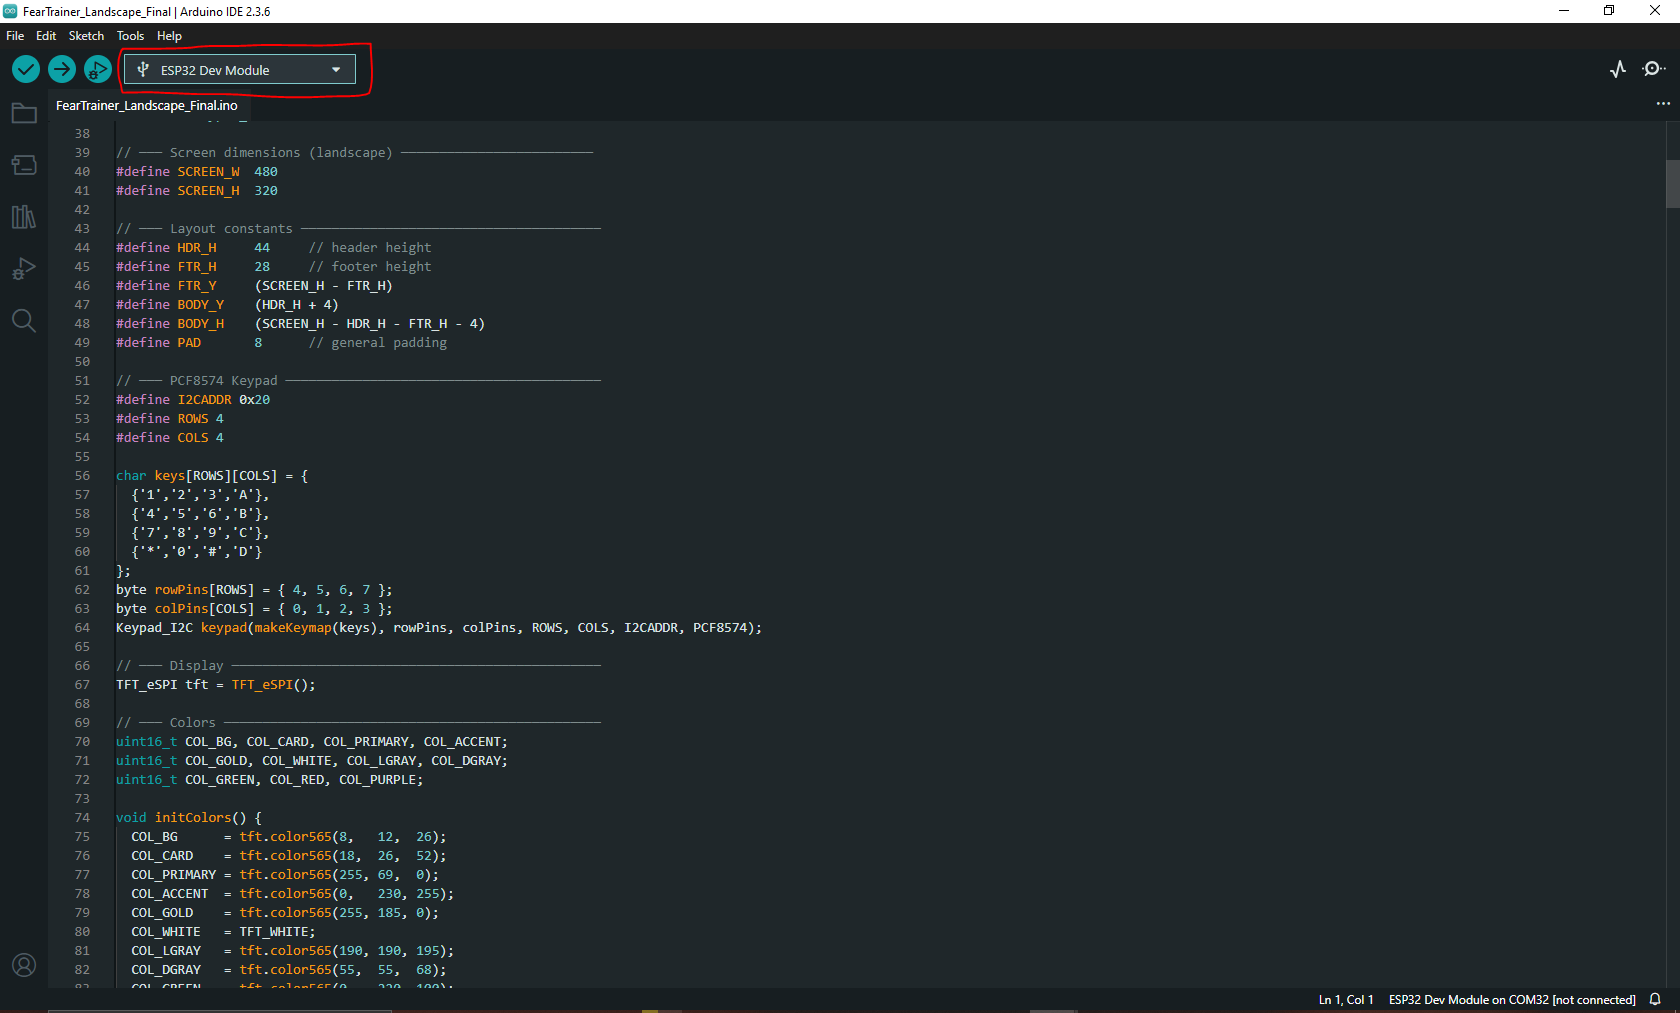The image size is (1680, 1013).
Task: Click the #define FTR_Y line
Action: (254, 286)
